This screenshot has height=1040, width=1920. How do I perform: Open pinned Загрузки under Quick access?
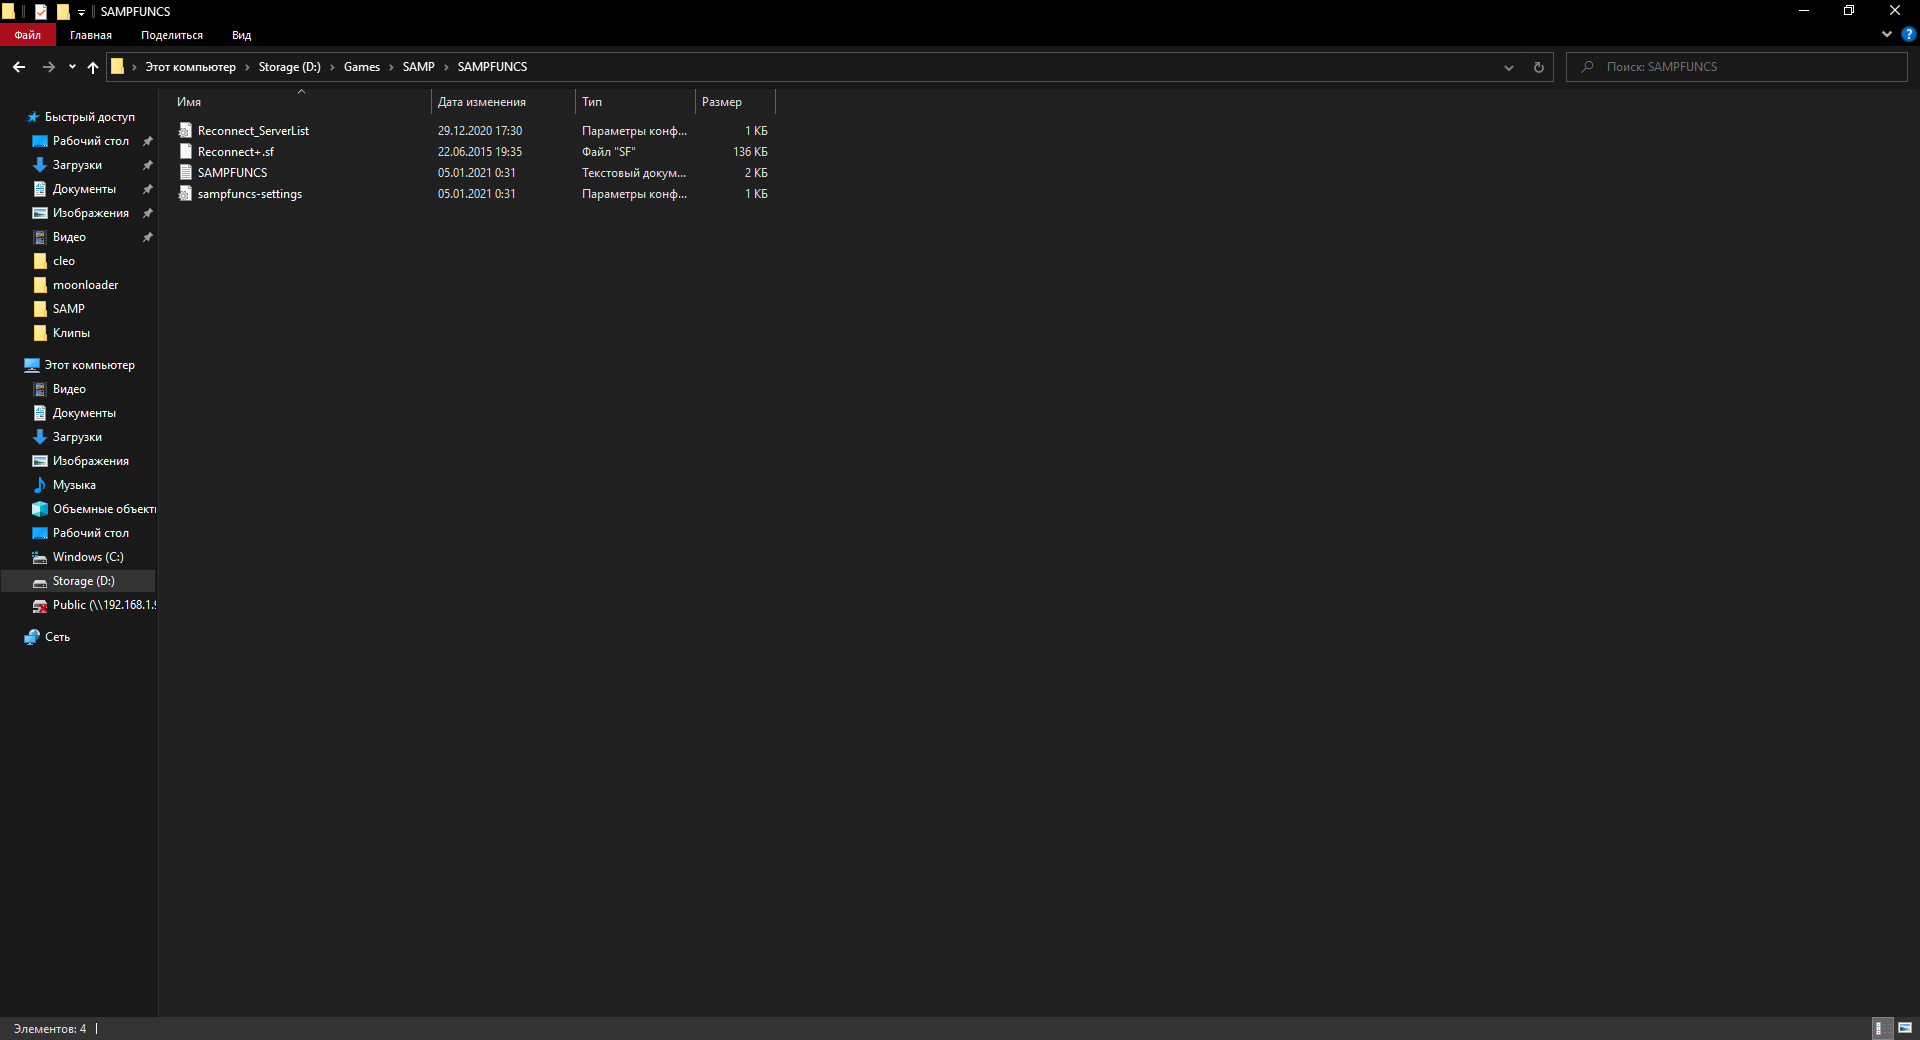77,165
